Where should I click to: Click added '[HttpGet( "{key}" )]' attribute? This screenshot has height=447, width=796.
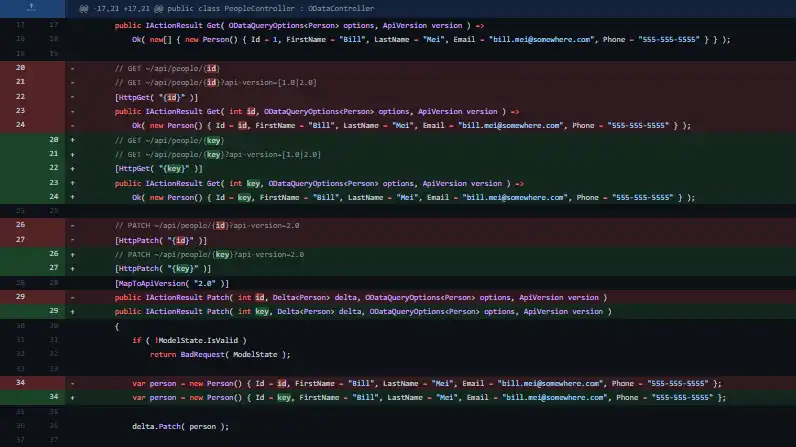coord(158,169)
